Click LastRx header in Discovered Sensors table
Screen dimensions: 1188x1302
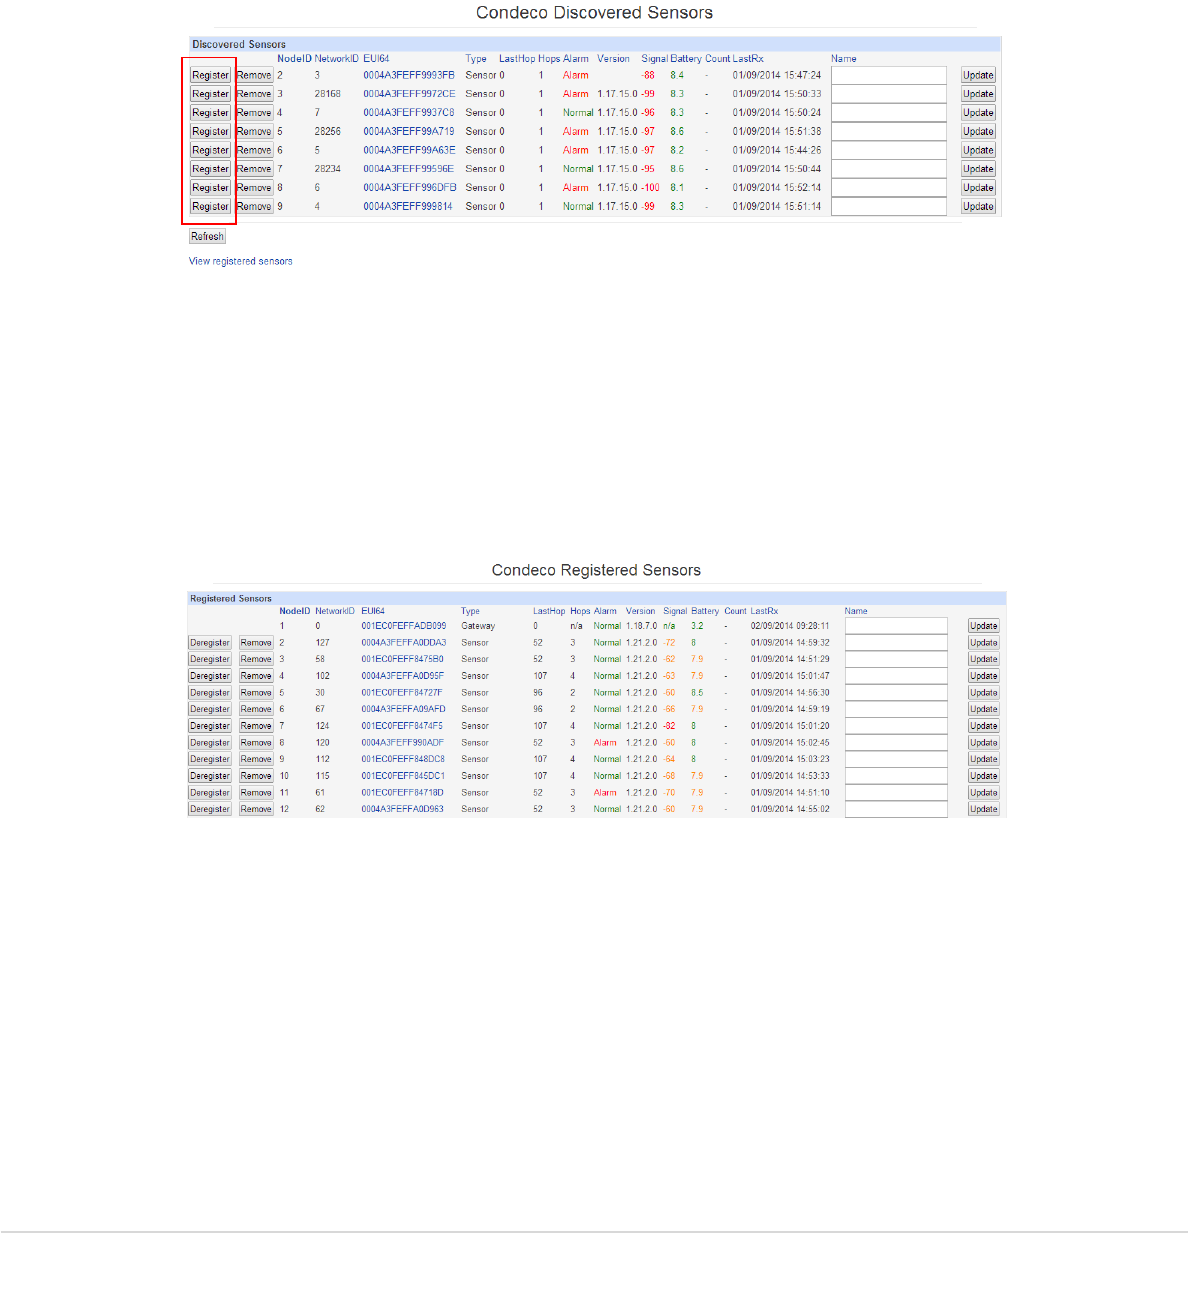[x=748, y=59]
